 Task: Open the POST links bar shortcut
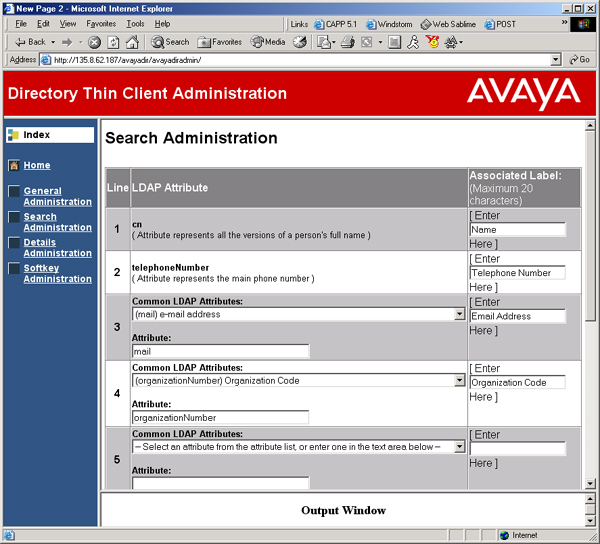click(x=500, y=24)
